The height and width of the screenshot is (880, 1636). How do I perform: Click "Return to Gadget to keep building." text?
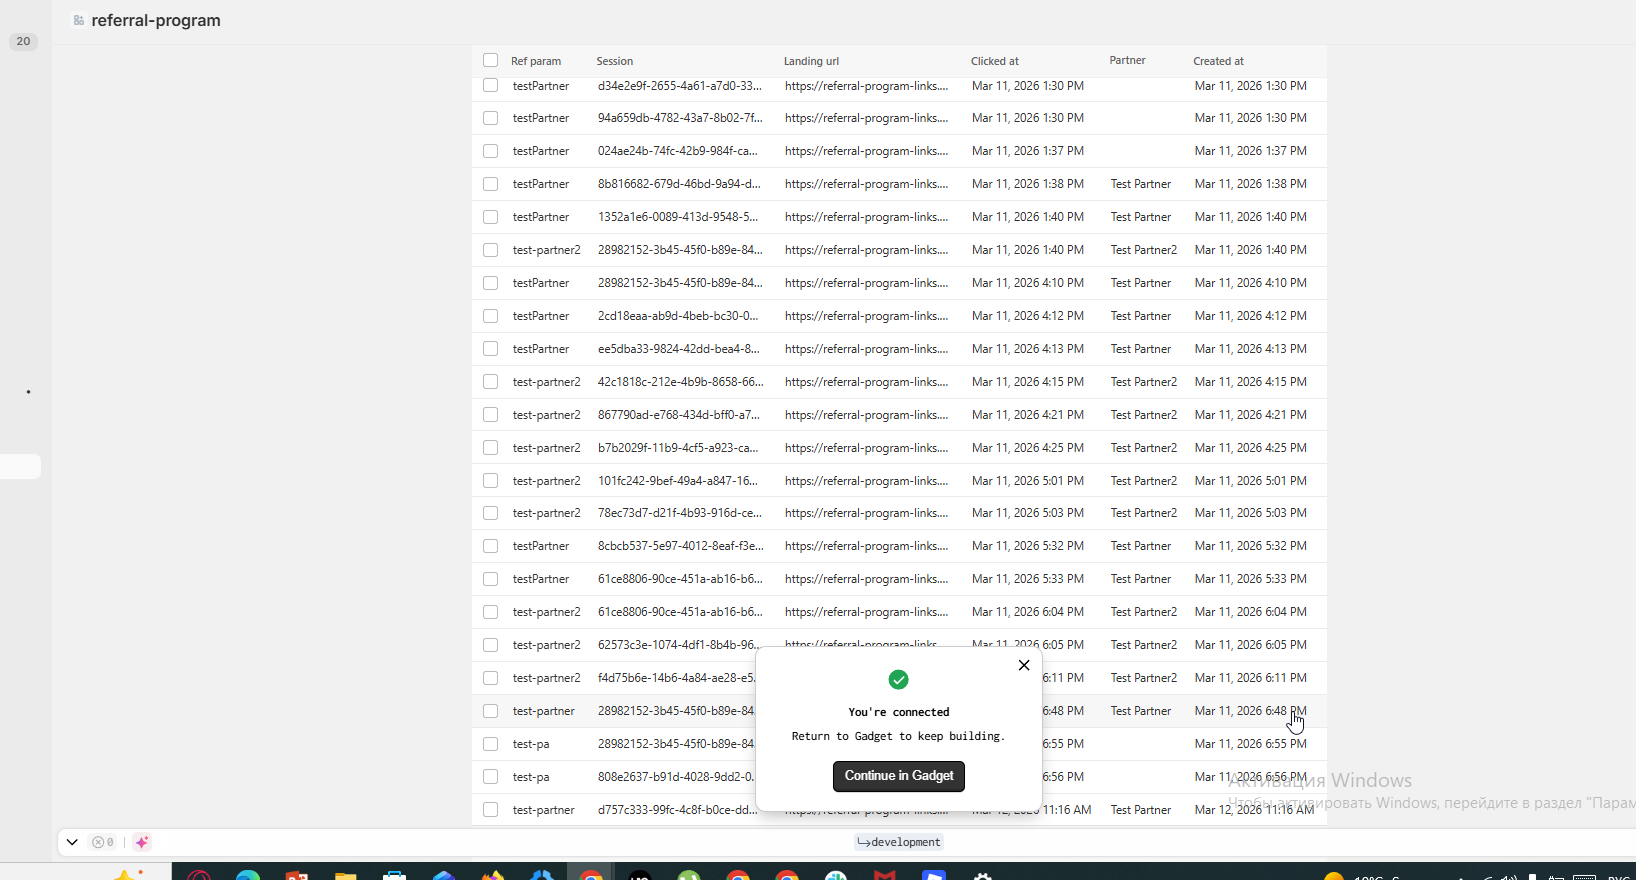[x=898, y=736]
